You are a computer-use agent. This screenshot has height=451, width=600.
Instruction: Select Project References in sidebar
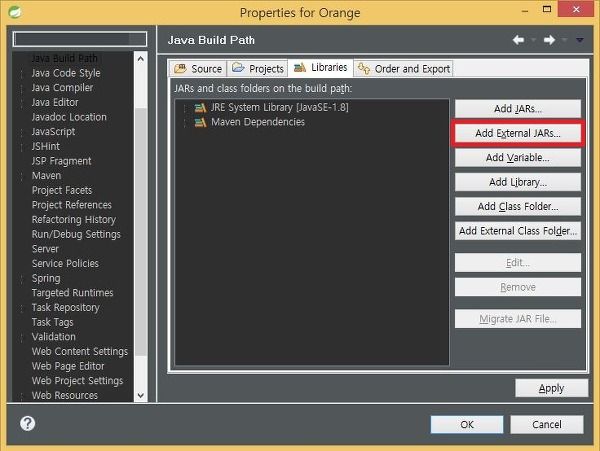tap(72, 205)
